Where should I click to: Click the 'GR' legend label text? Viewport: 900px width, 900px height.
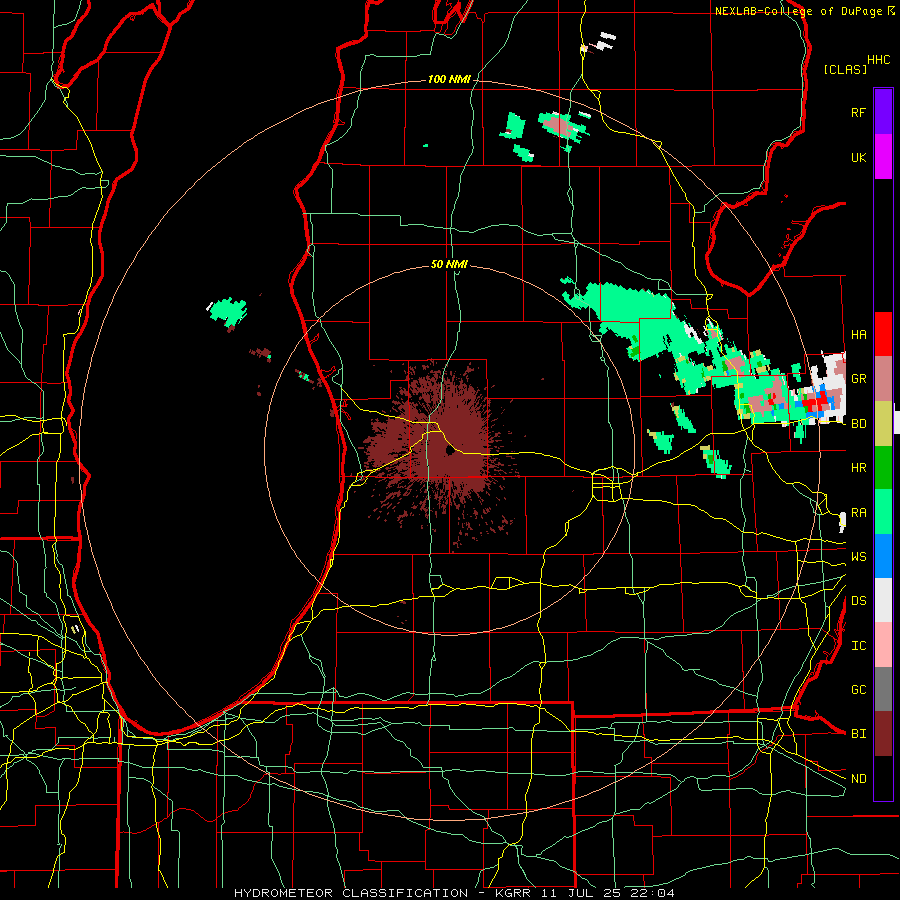pos(859,379)
